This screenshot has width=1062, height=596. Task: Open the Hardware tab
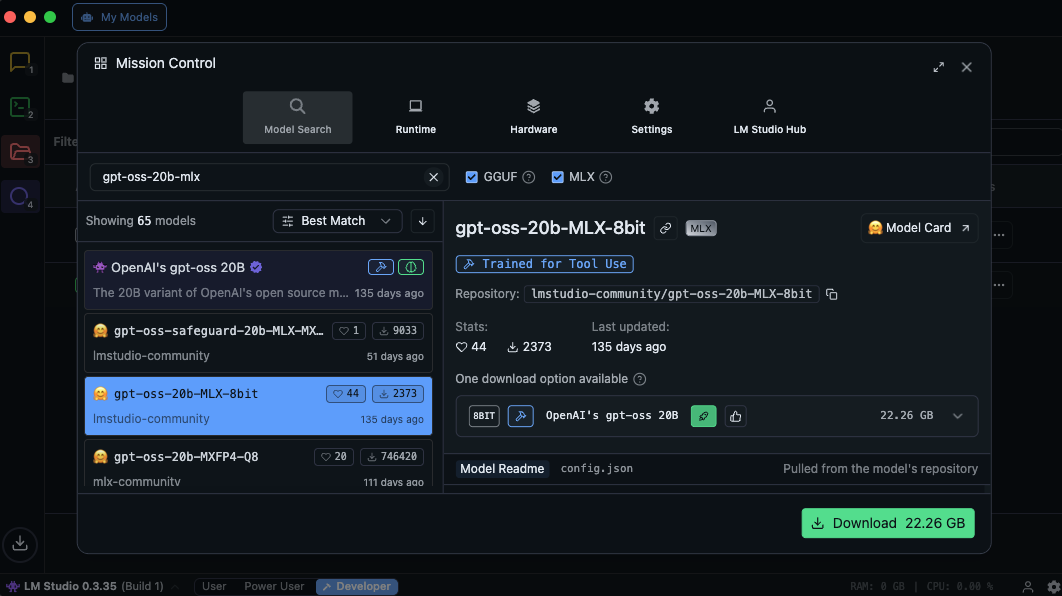[534, 117]
